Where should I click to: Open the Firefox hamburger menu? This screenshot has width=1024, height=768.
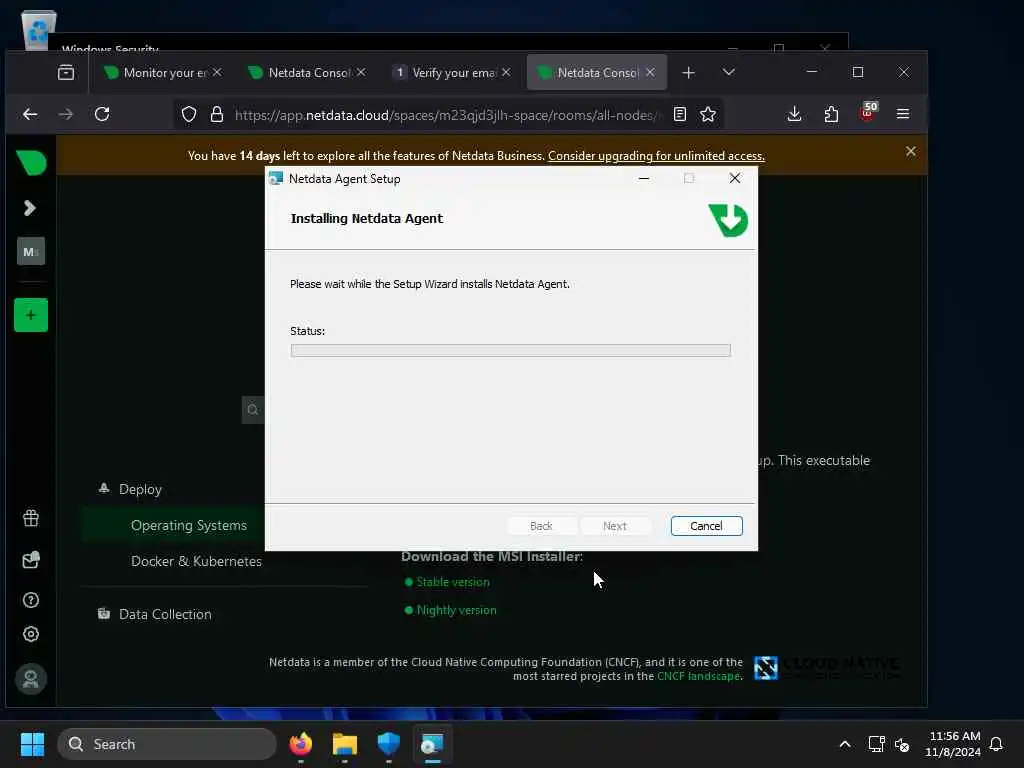[x=903, y=114]
